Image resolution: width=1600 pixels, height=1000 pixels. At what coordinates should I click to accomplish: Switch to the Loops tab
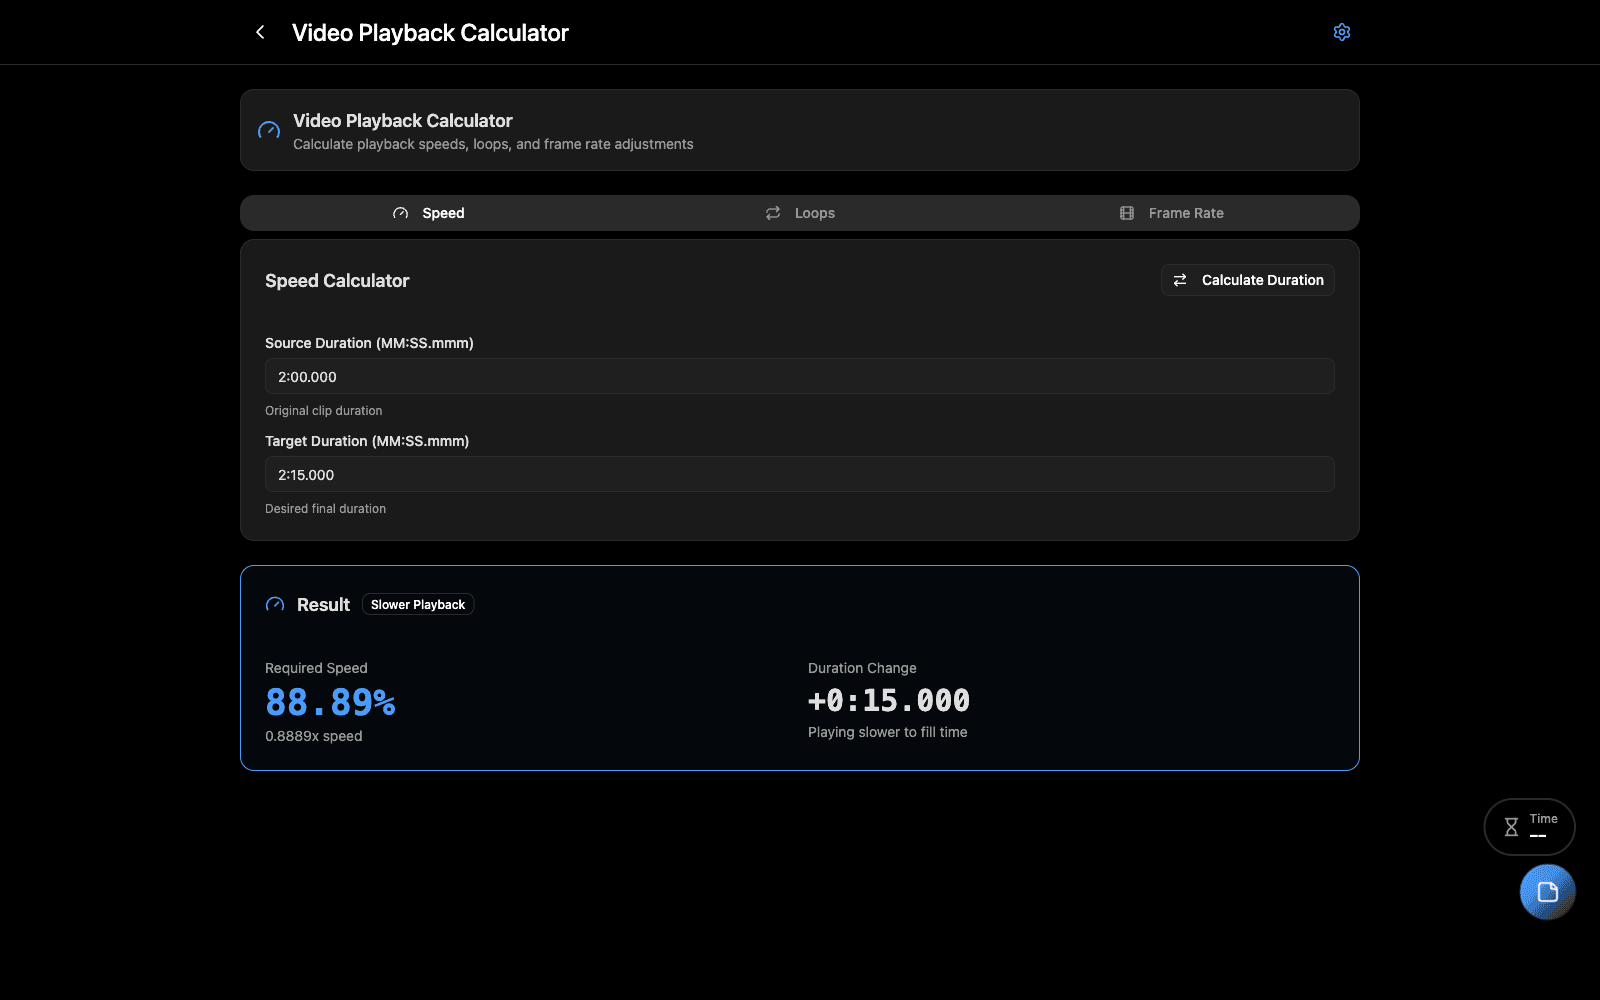click(800, 213)
